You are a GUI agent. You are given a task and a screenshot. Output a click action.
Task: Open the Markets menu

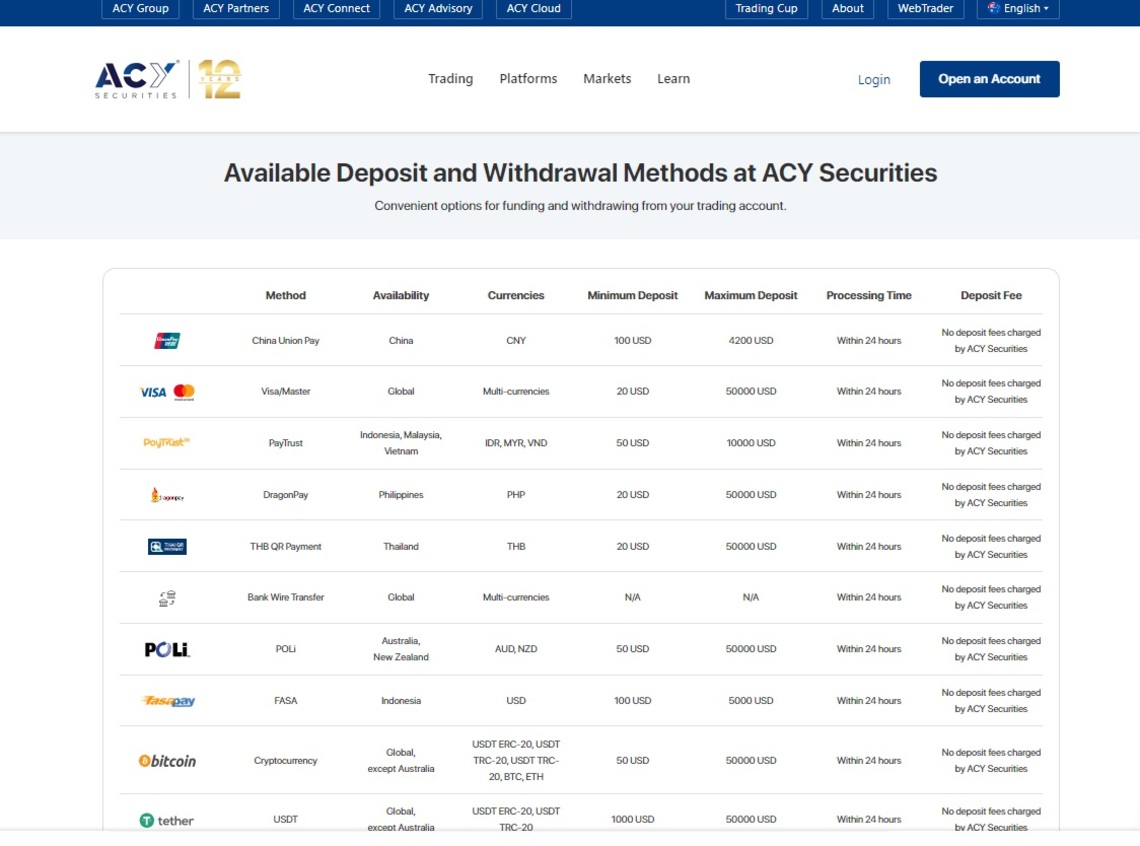click(607, 78)
